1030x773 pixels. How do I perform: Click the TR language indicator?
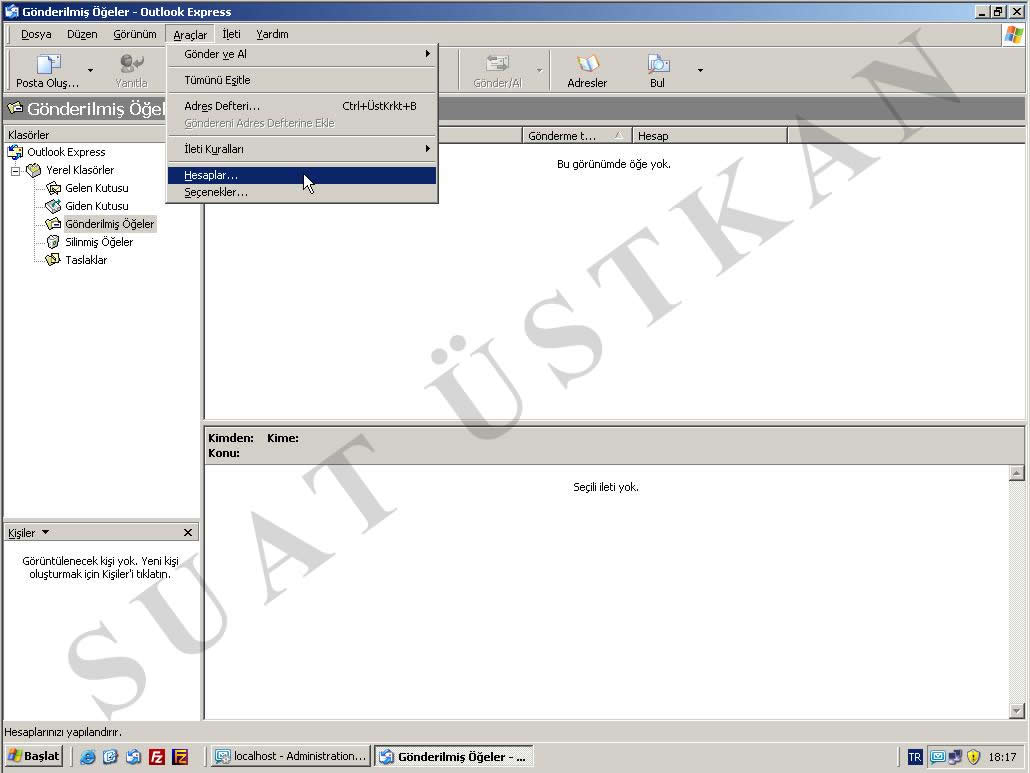click(914, 757)
